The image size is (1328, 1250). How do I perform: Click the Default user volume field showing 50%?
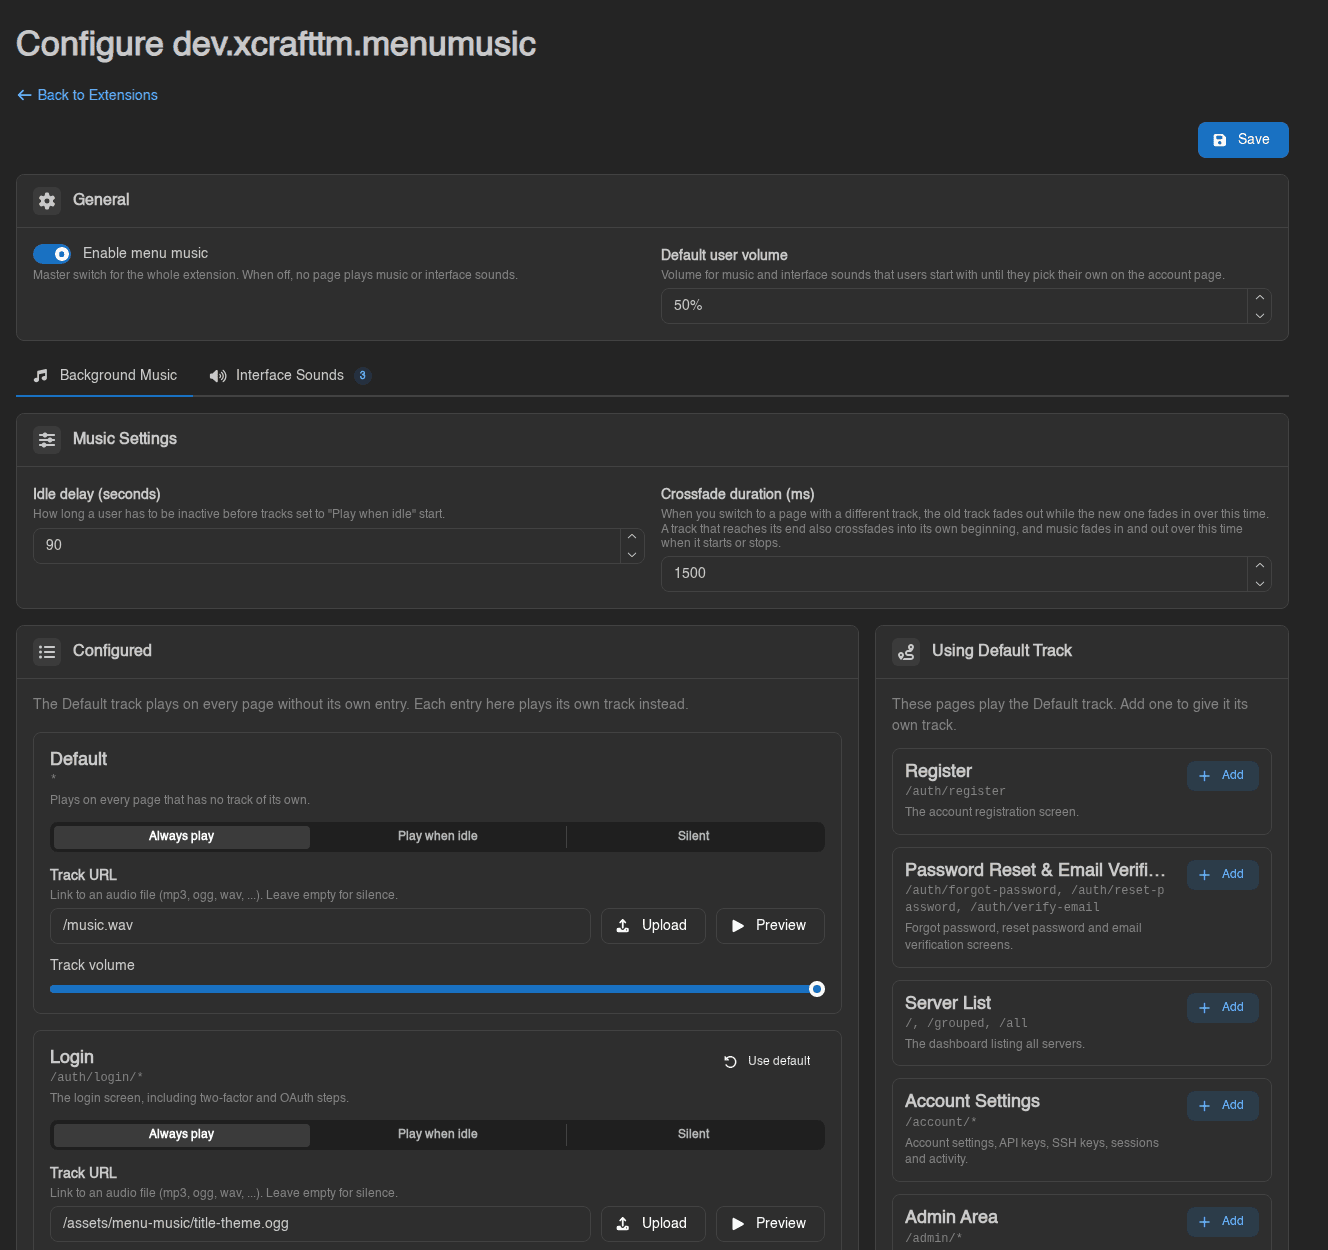955,306
